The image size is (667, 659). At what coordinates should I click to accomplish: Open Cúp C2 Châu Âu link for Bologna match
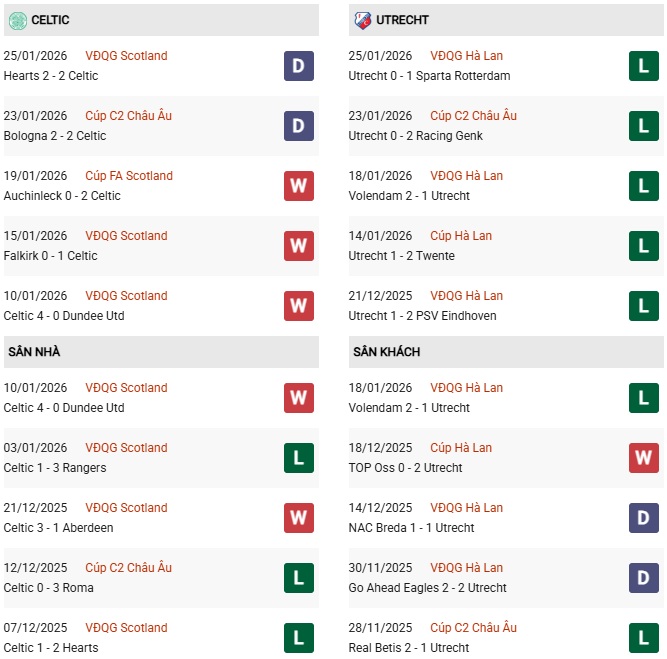[128, 116]
